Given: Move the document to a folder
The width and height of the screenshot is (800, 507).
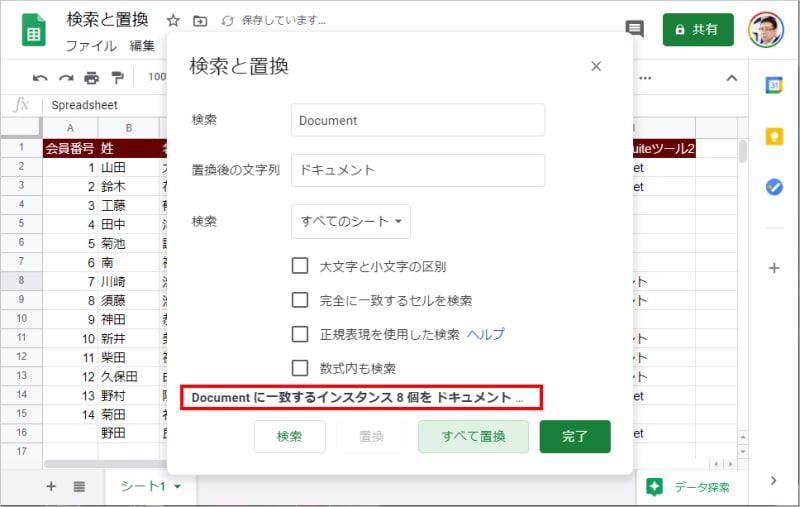Looking at the screenshot, I should 200,20.
